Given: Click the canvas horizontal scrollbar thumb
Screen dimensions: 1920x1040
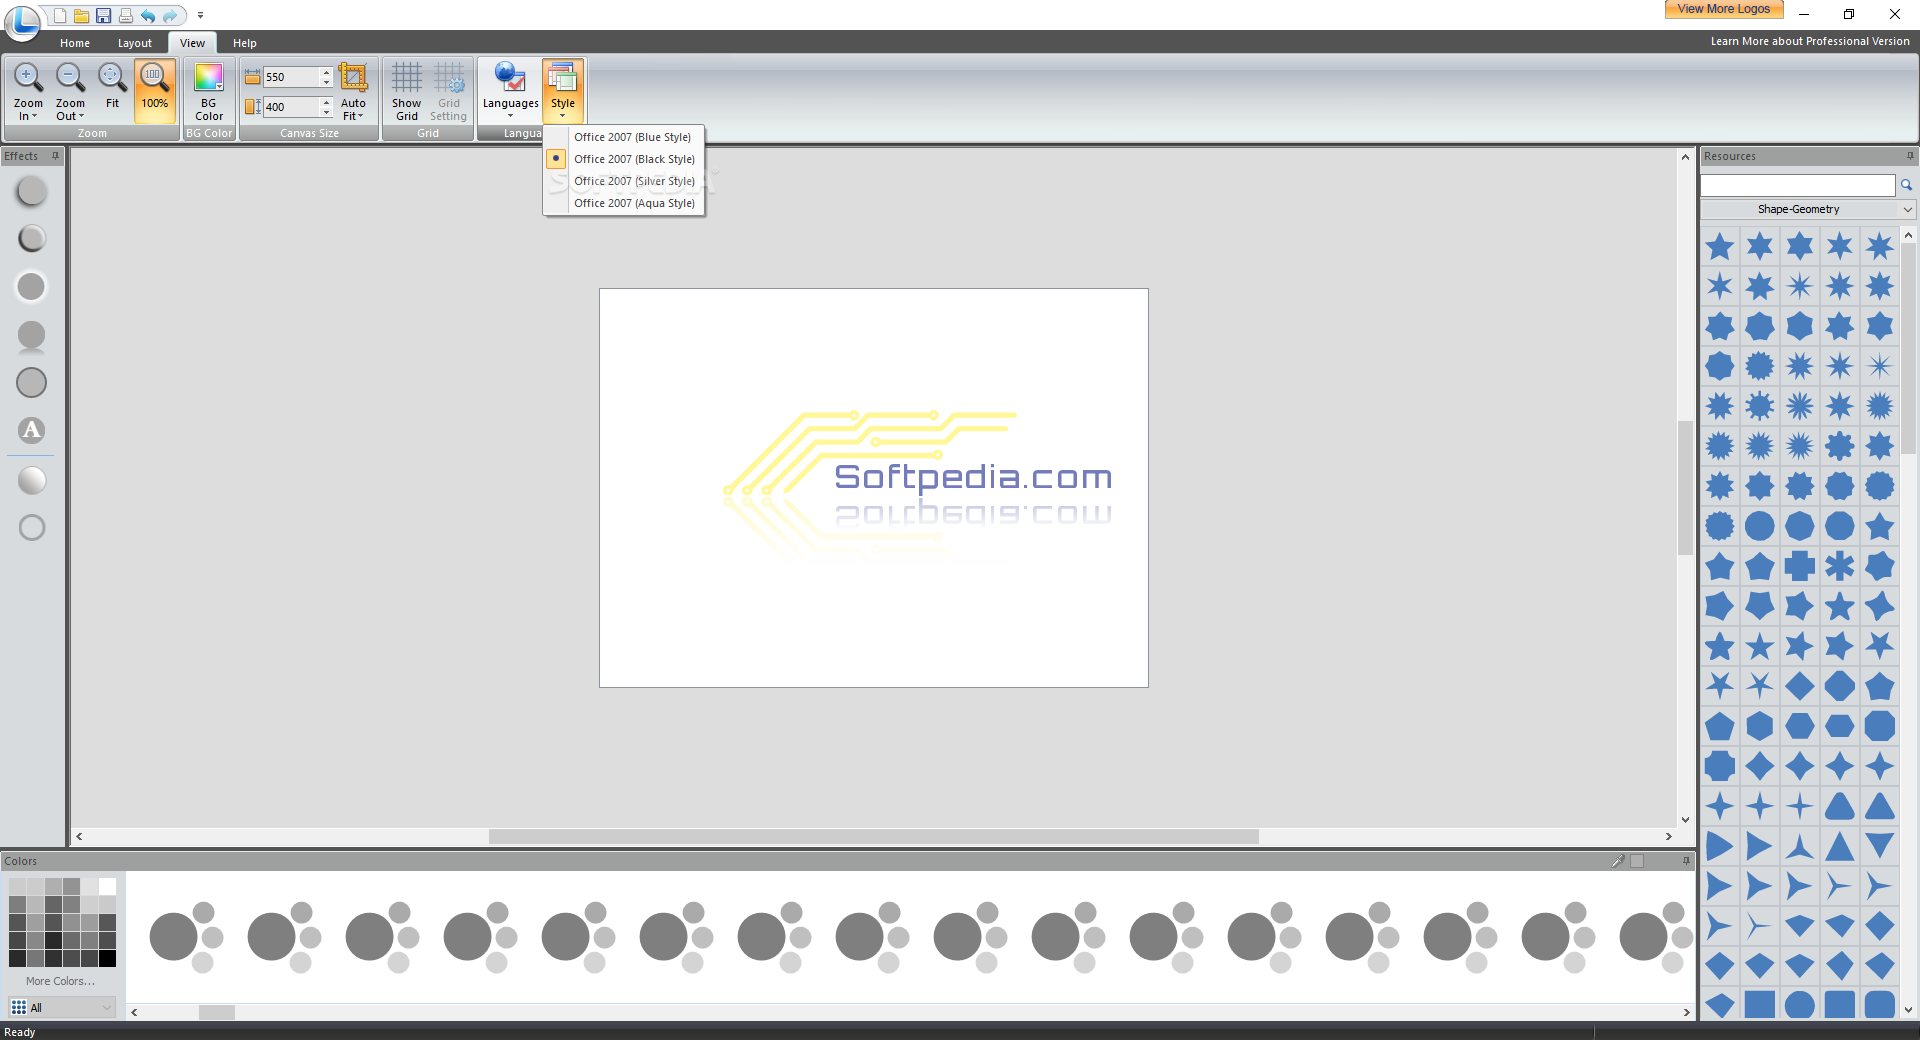Looking at the screenshot, I should tap(873, 836).
